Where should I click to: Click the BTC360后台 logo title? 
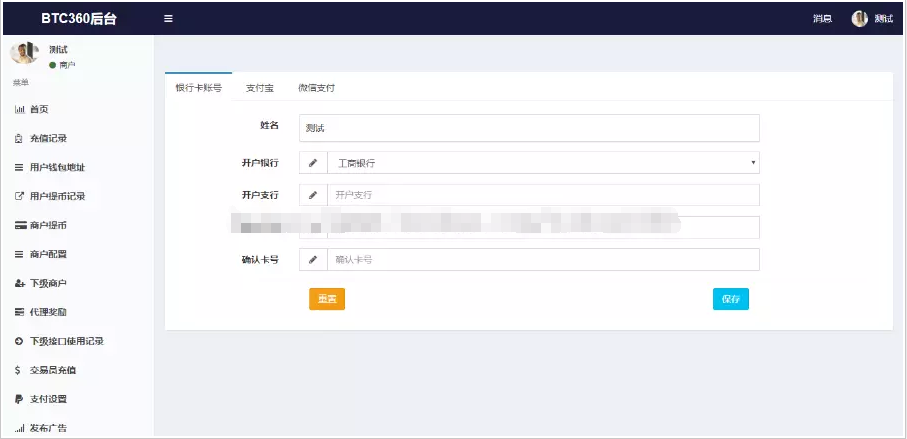coord(79,19)
